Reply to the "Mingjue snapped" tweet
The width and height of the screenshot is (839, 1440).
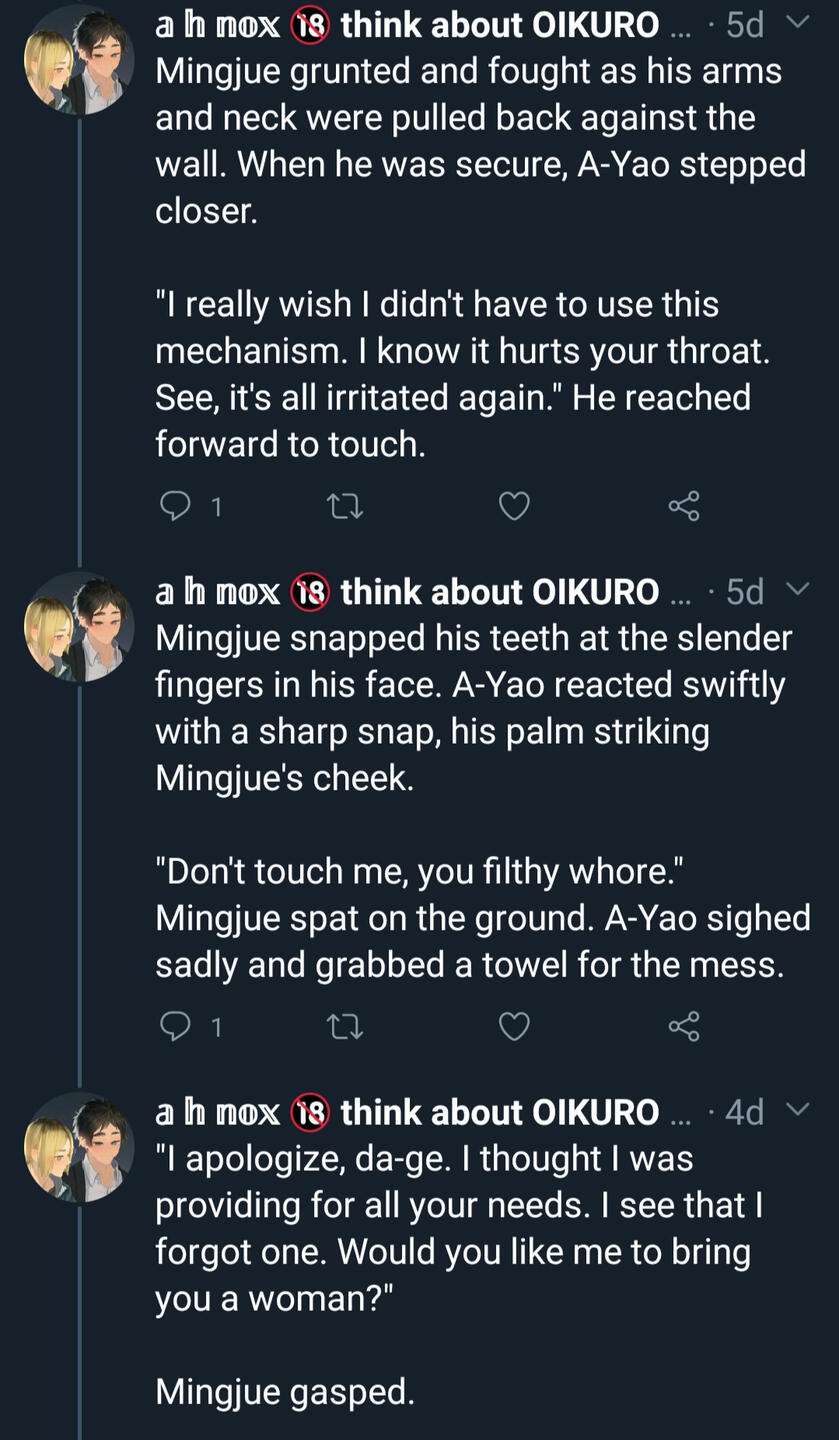pyautogui.click(x=175, y=1026)
